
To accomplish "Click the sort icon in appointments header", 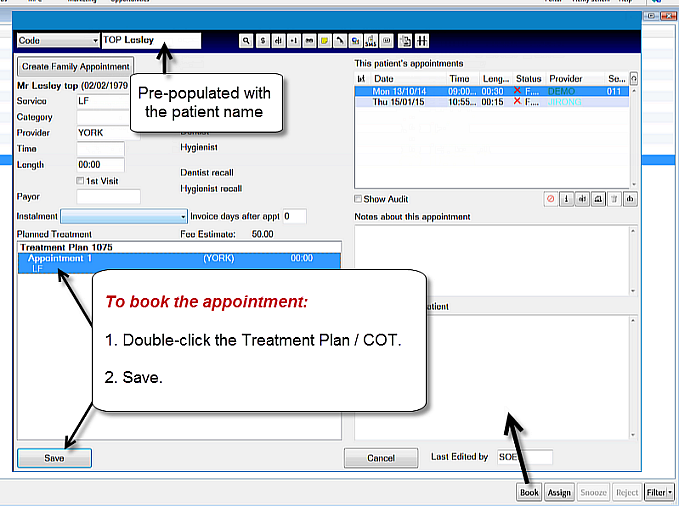I will click(x=361, y=79).
